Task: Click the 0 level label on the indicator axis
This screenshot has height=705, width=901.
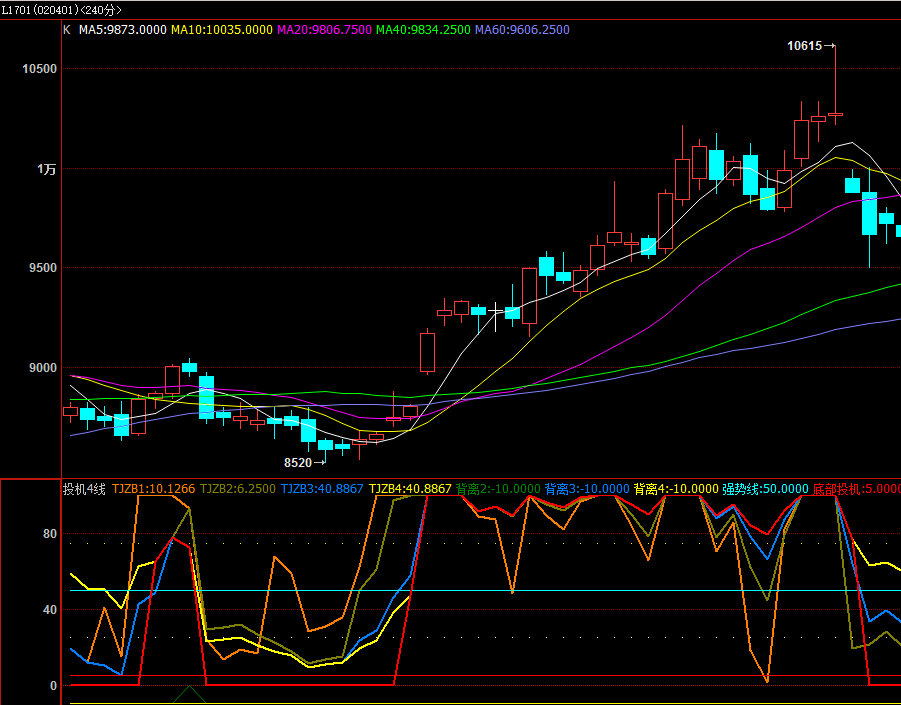Action: [x=53, y=685]
